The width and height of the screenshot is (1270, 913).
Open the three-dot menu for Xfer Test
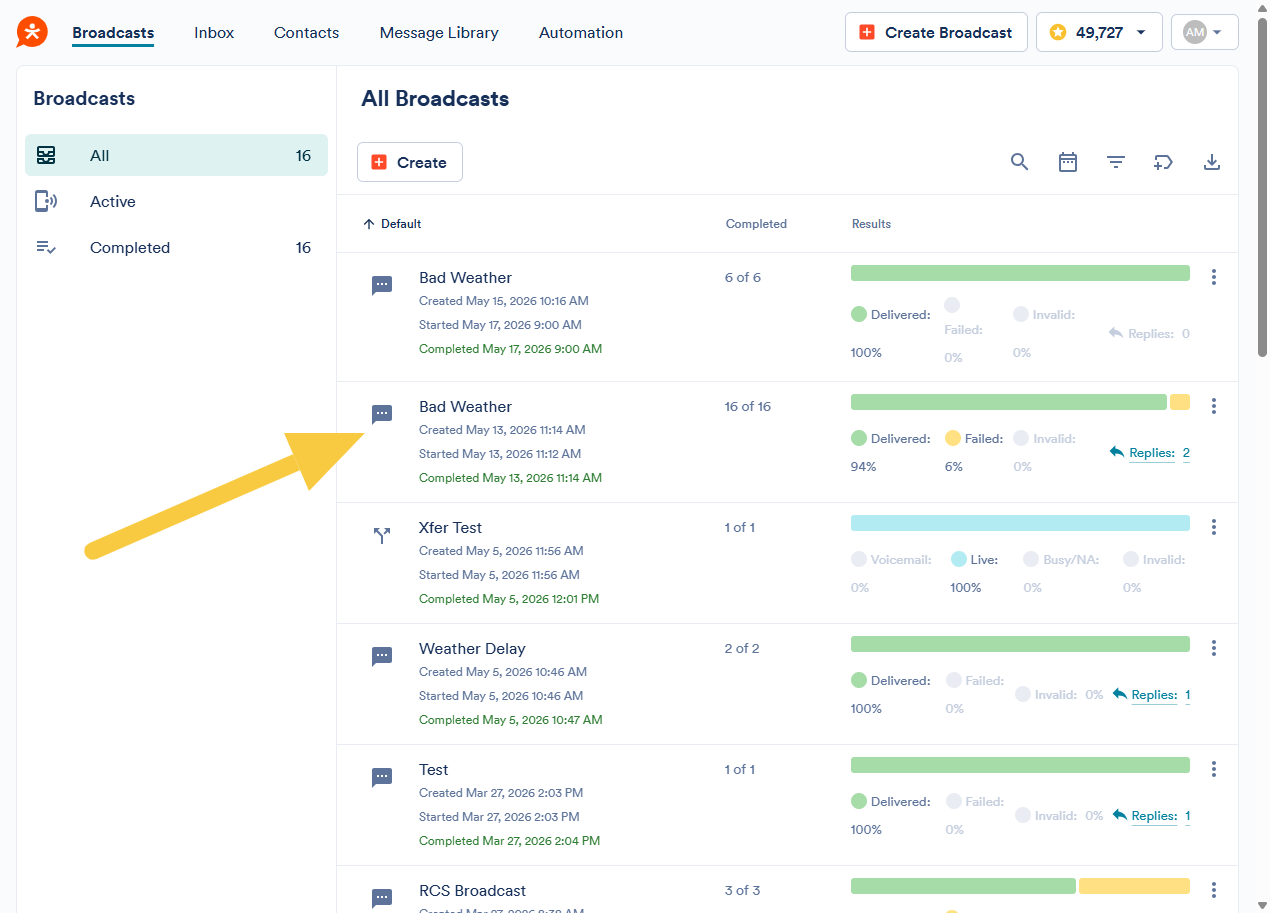[1214, 527]
